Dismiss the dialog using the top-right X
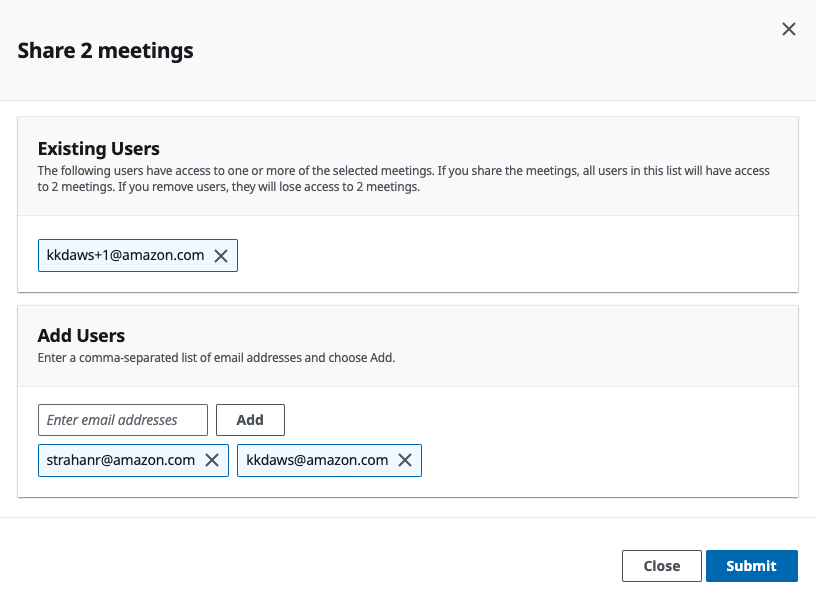Screen dimensions: 816x593 (x=789, y=29)
